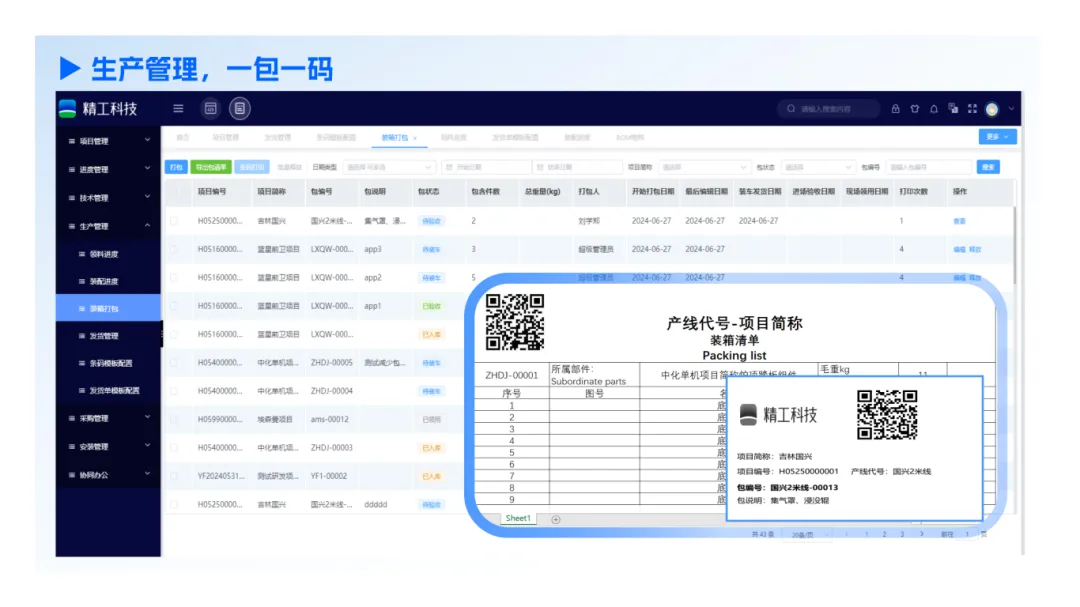Click the menu icon beside 领料进度
This screenshot has width=1080, height=607.
tap(82, 254)
